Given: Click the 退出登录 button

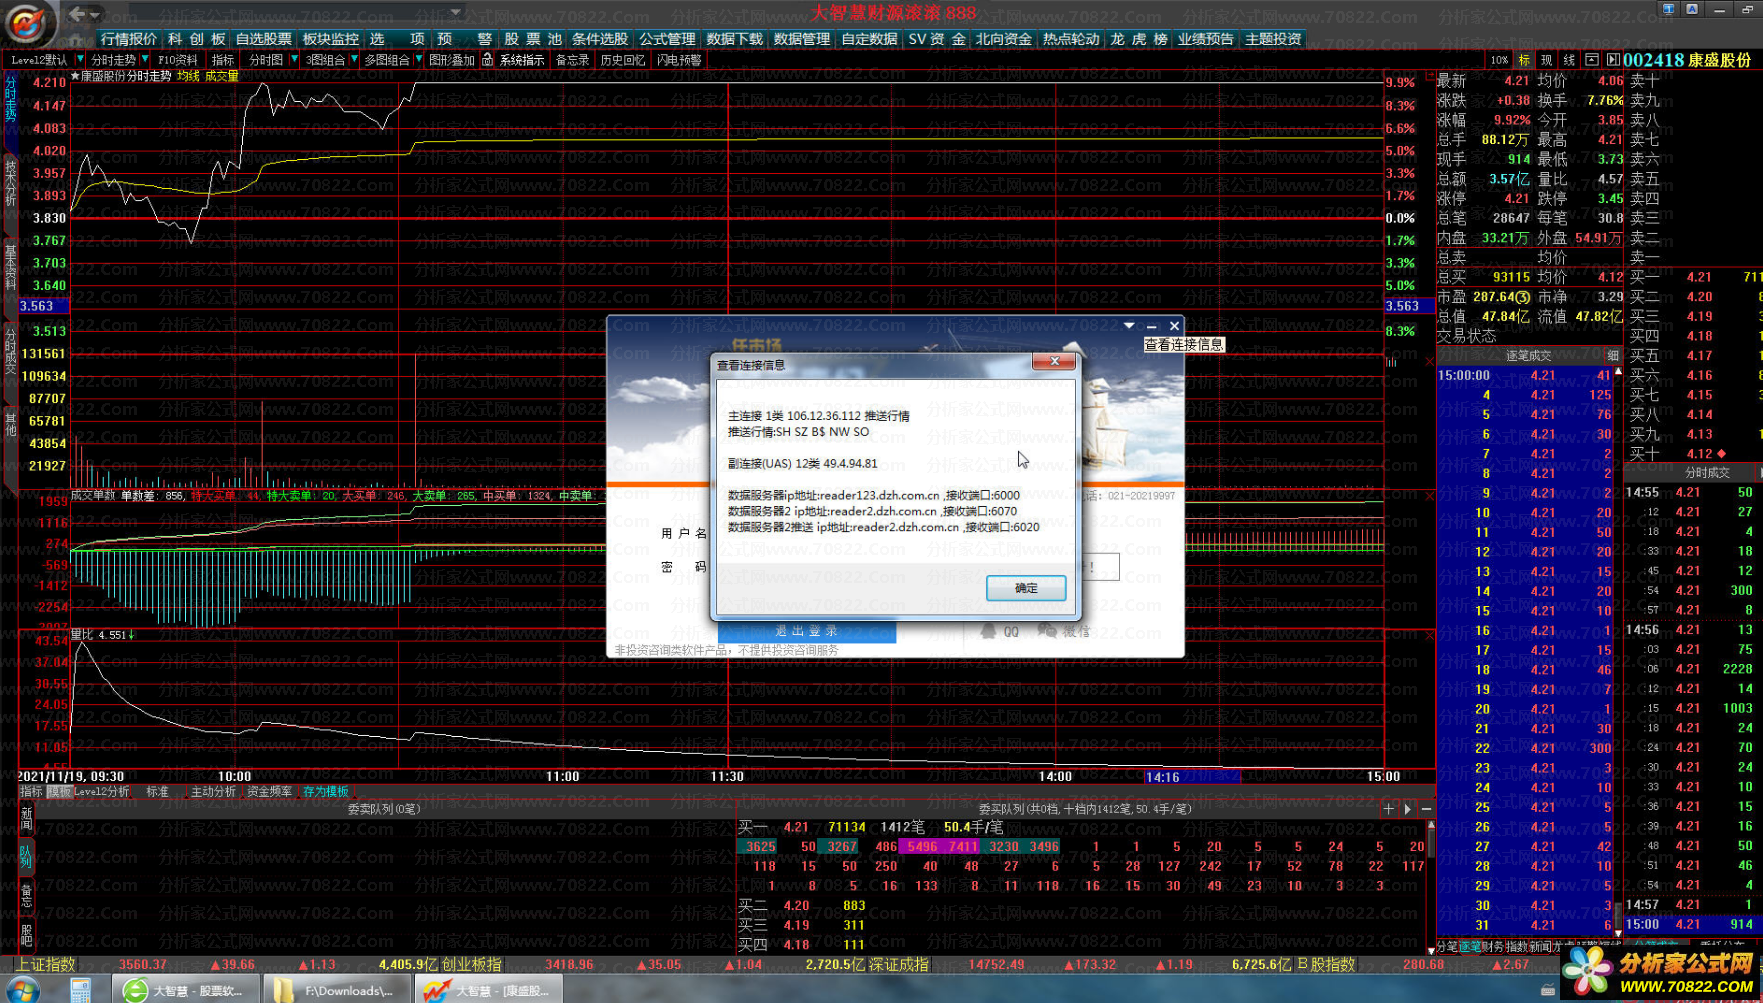Looking at the screenshot, I should (x=806, y=631).
